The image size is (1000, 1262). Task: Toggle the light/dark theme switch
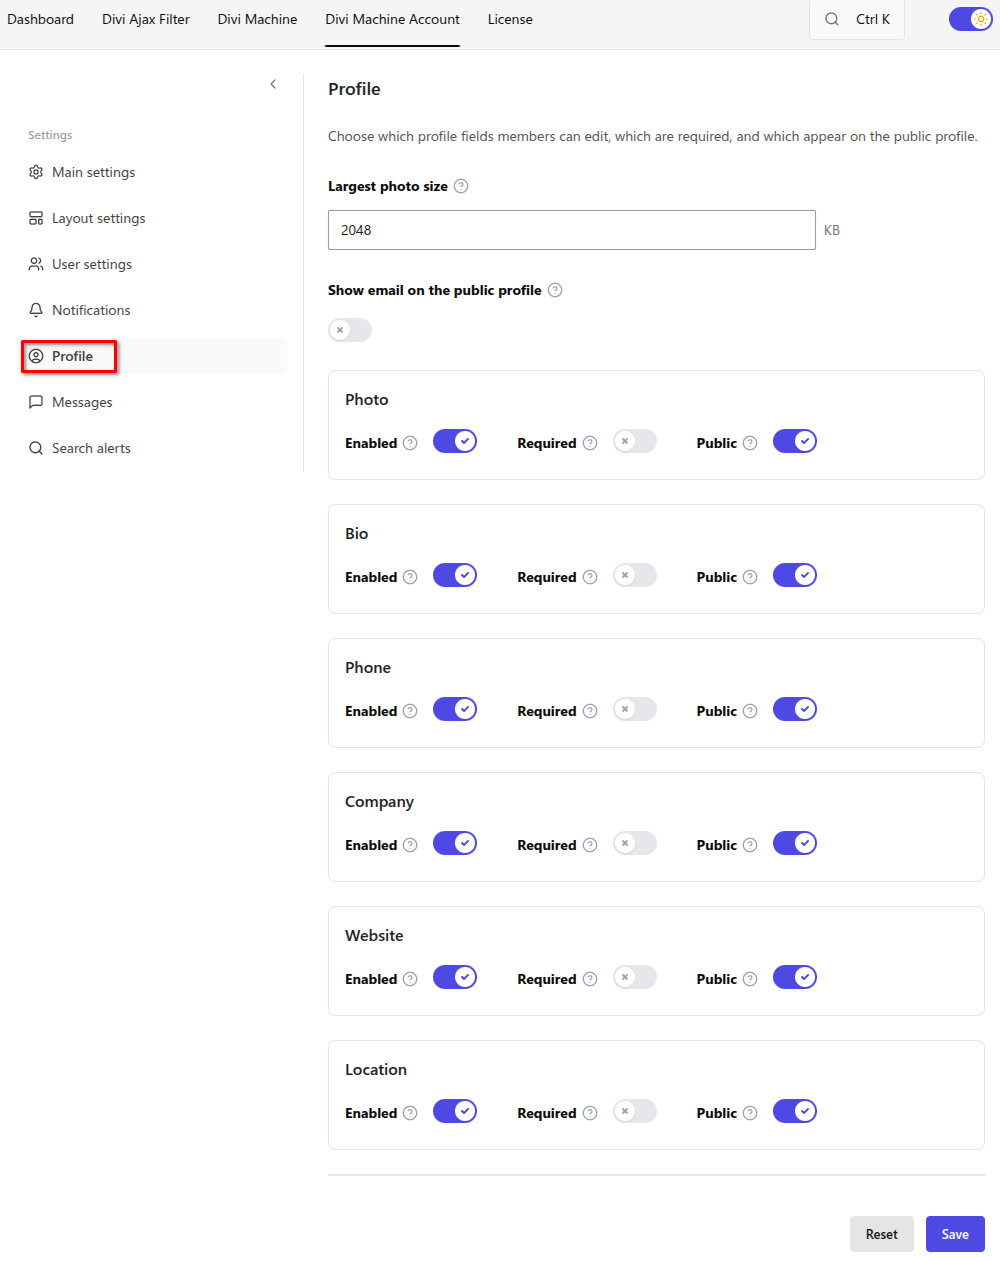pos(970,19)
